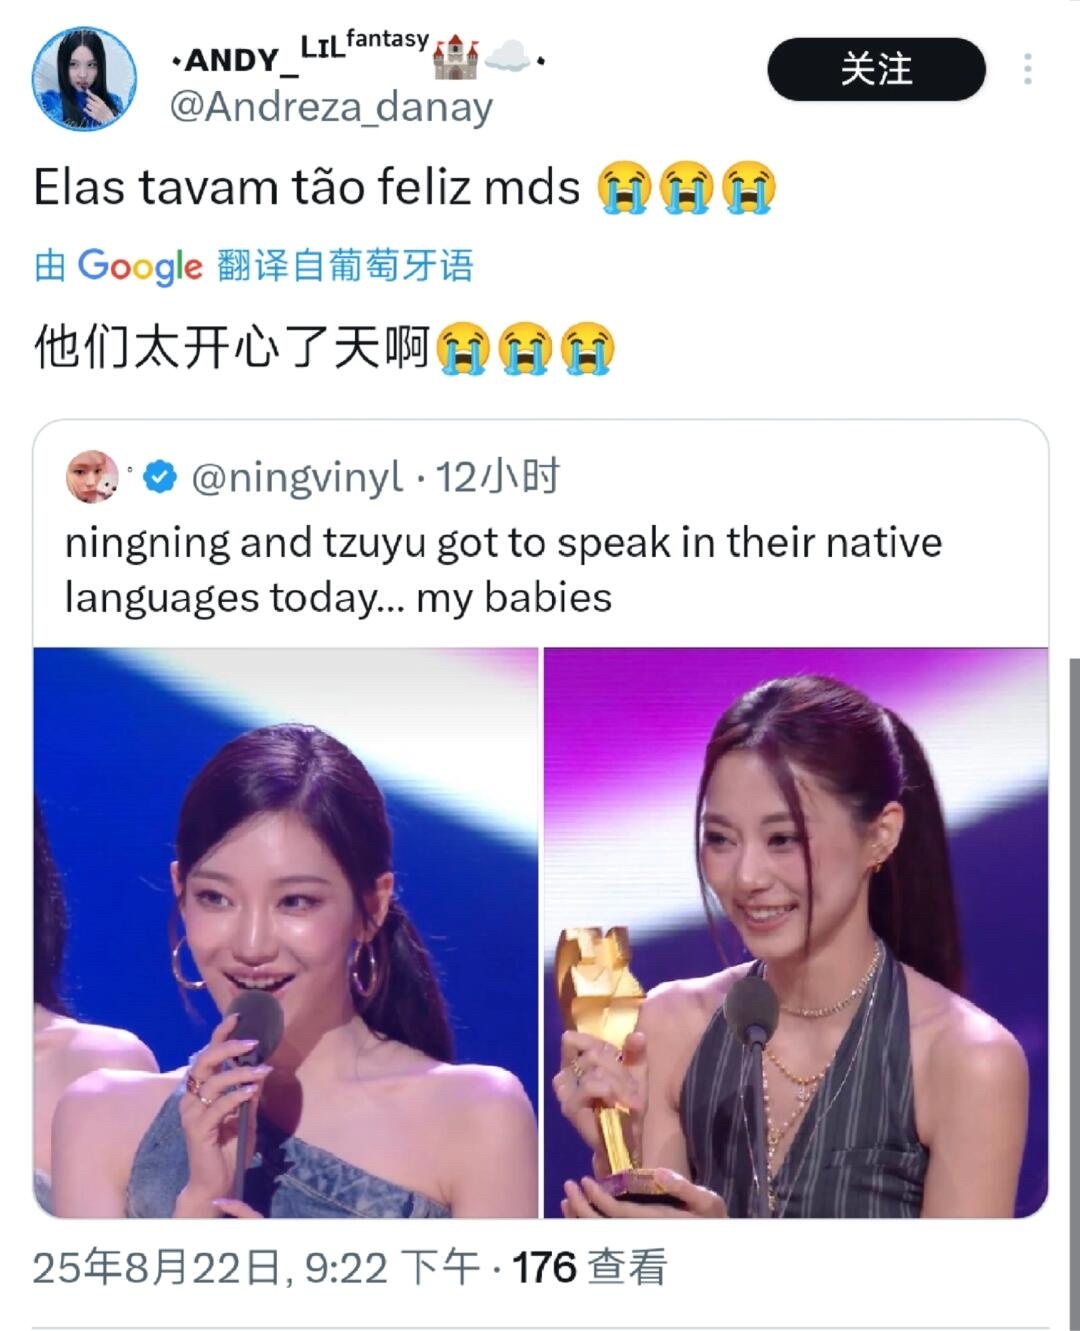Tap the ANDY_LIL fantasy display name
Viewport: 1080px width, 1331px height.
(x=300, y=56)
